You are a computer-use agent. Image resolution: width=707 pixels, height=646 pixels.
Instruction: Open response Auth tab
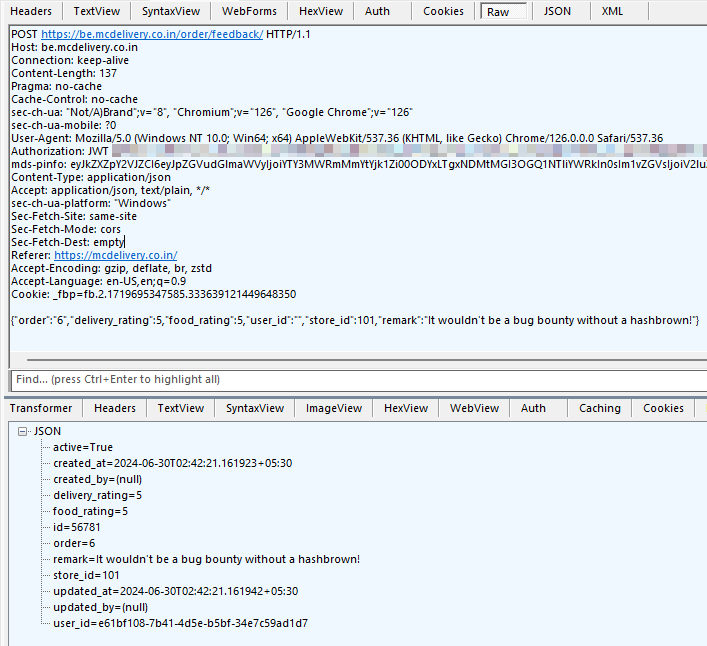click(x=533, y=408)
